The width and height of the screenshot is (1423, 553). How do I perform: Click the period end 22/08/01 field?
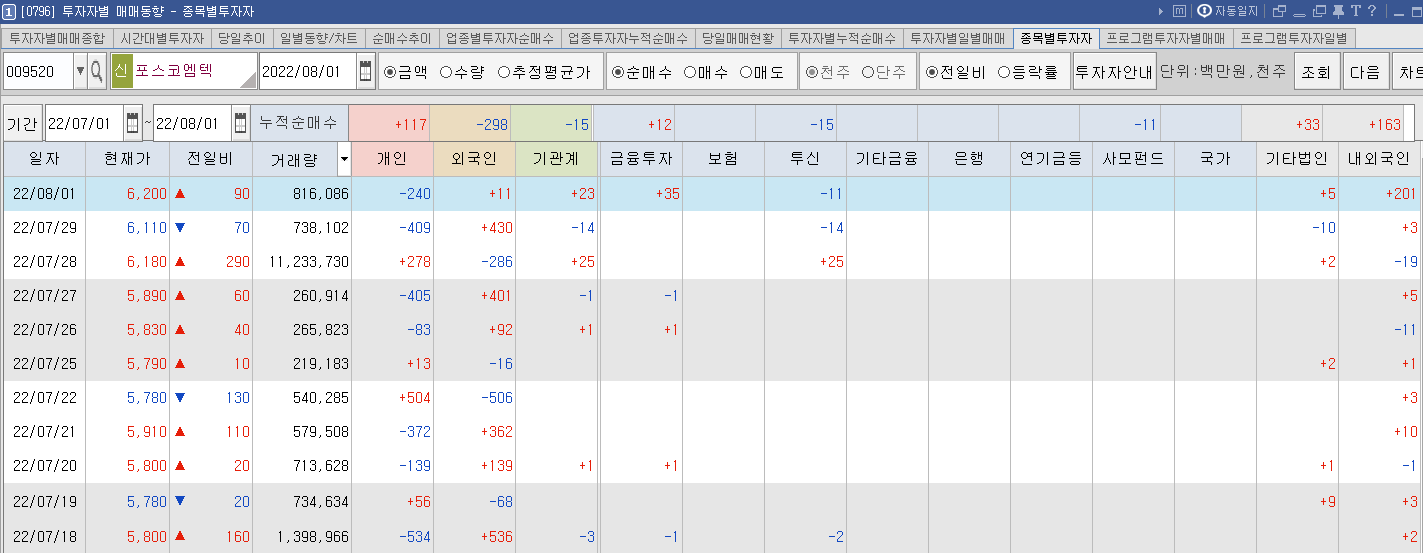coord(192,124)
